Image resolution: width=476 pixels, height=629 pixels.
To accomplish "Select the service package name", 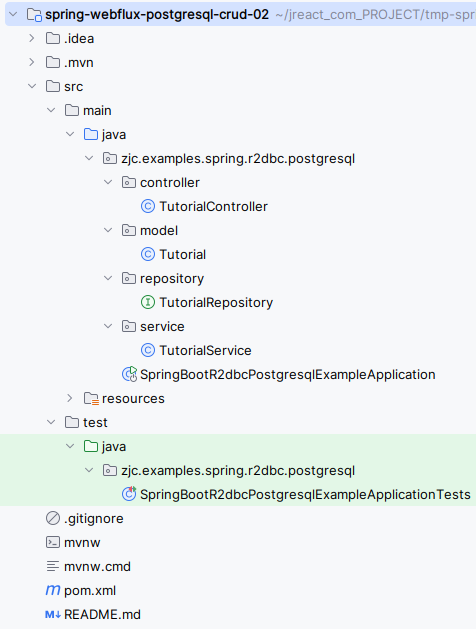I will click(x=162, y=327).
